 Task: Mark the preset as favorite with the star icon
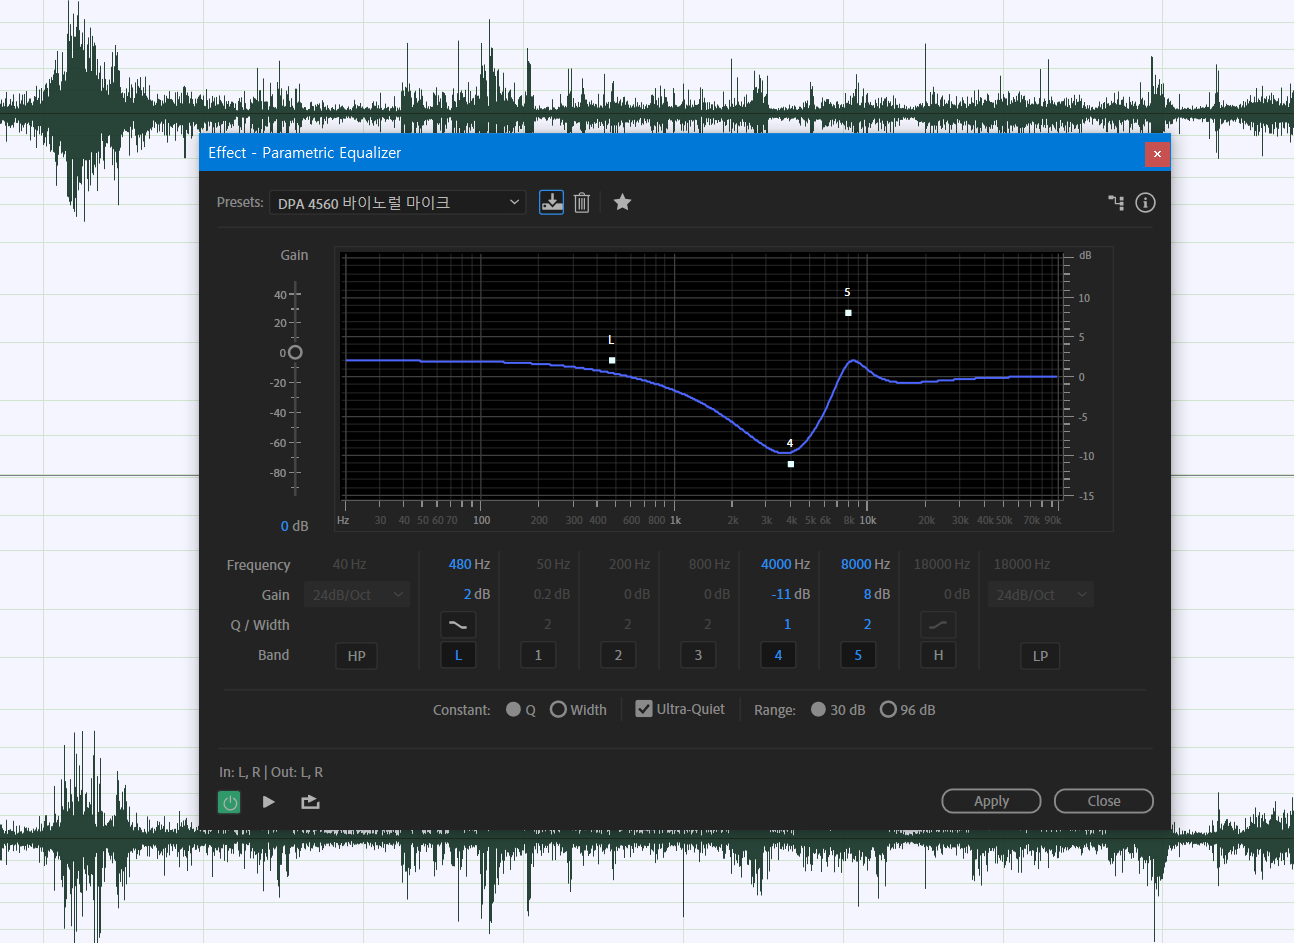coord(622,202)
